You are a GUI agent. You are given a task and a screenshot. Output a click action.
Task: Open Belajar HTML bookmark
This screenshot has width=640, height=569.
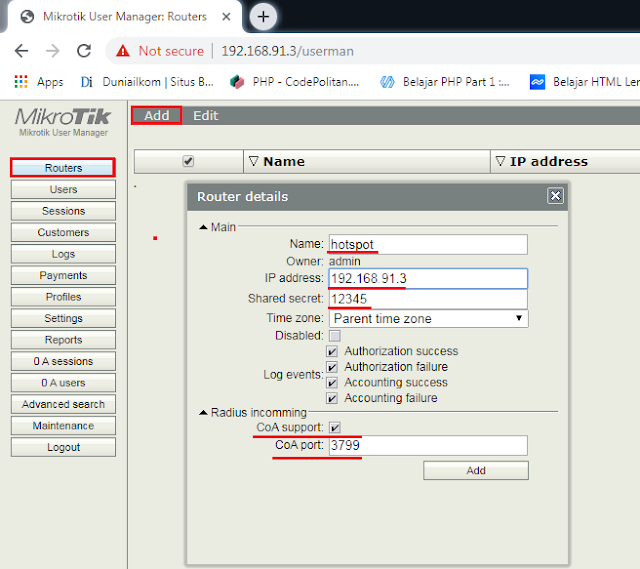pos(584,82)
